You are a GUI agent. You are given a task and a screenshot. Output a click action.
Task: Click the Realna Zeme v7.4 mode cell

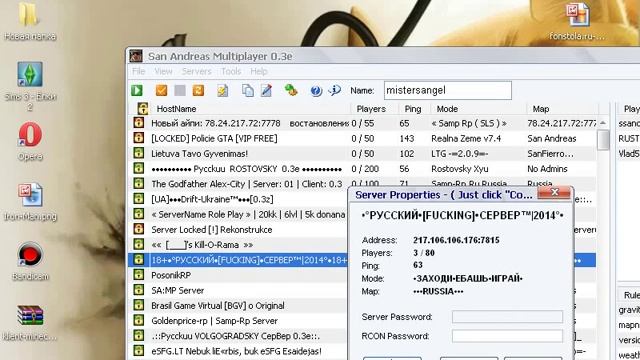click(466, 138)
